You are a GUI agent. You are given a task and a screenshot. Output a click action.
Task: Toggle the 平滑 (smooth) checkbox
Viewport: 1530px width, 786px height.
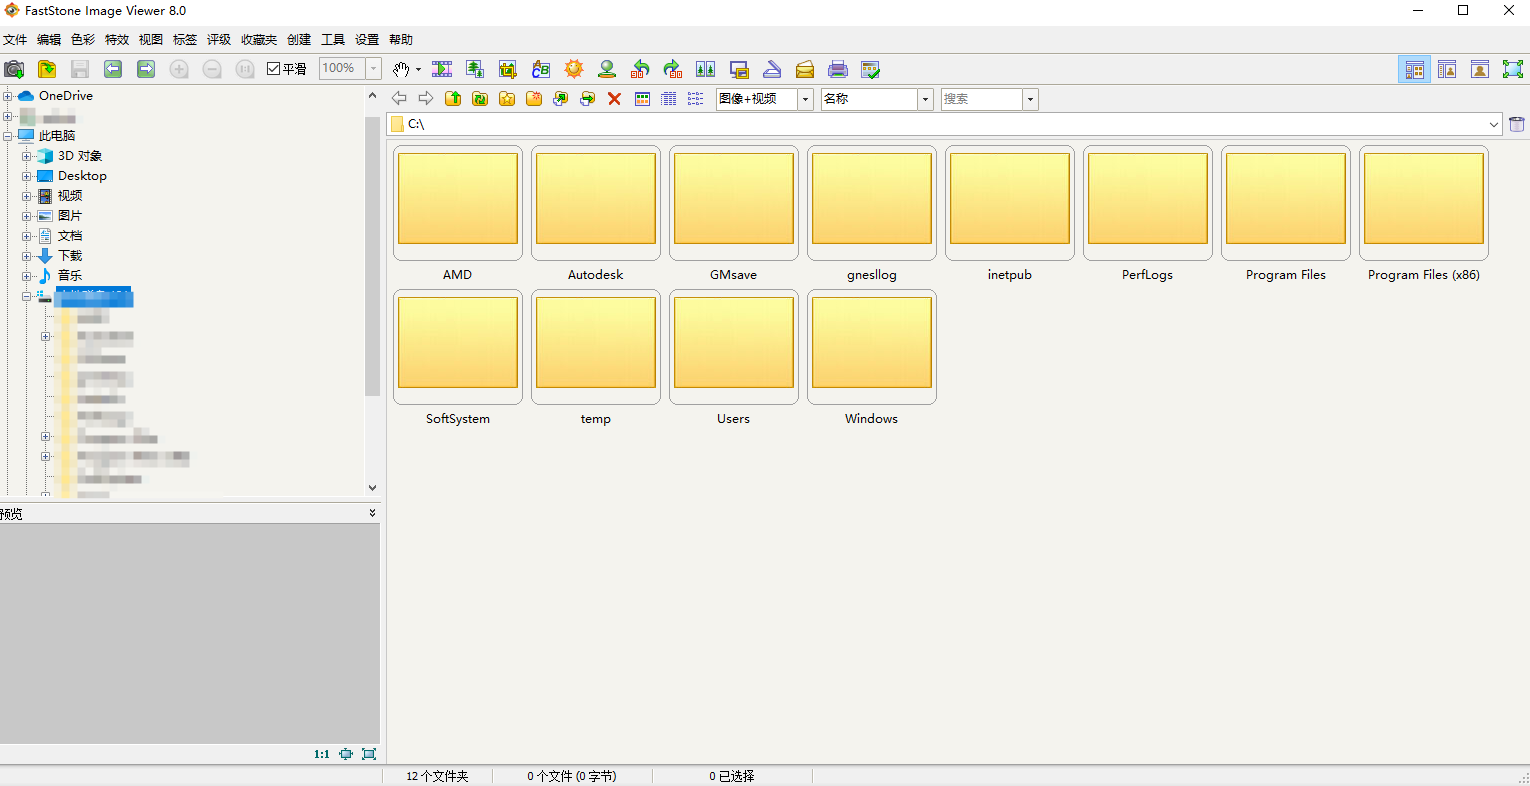274,69
